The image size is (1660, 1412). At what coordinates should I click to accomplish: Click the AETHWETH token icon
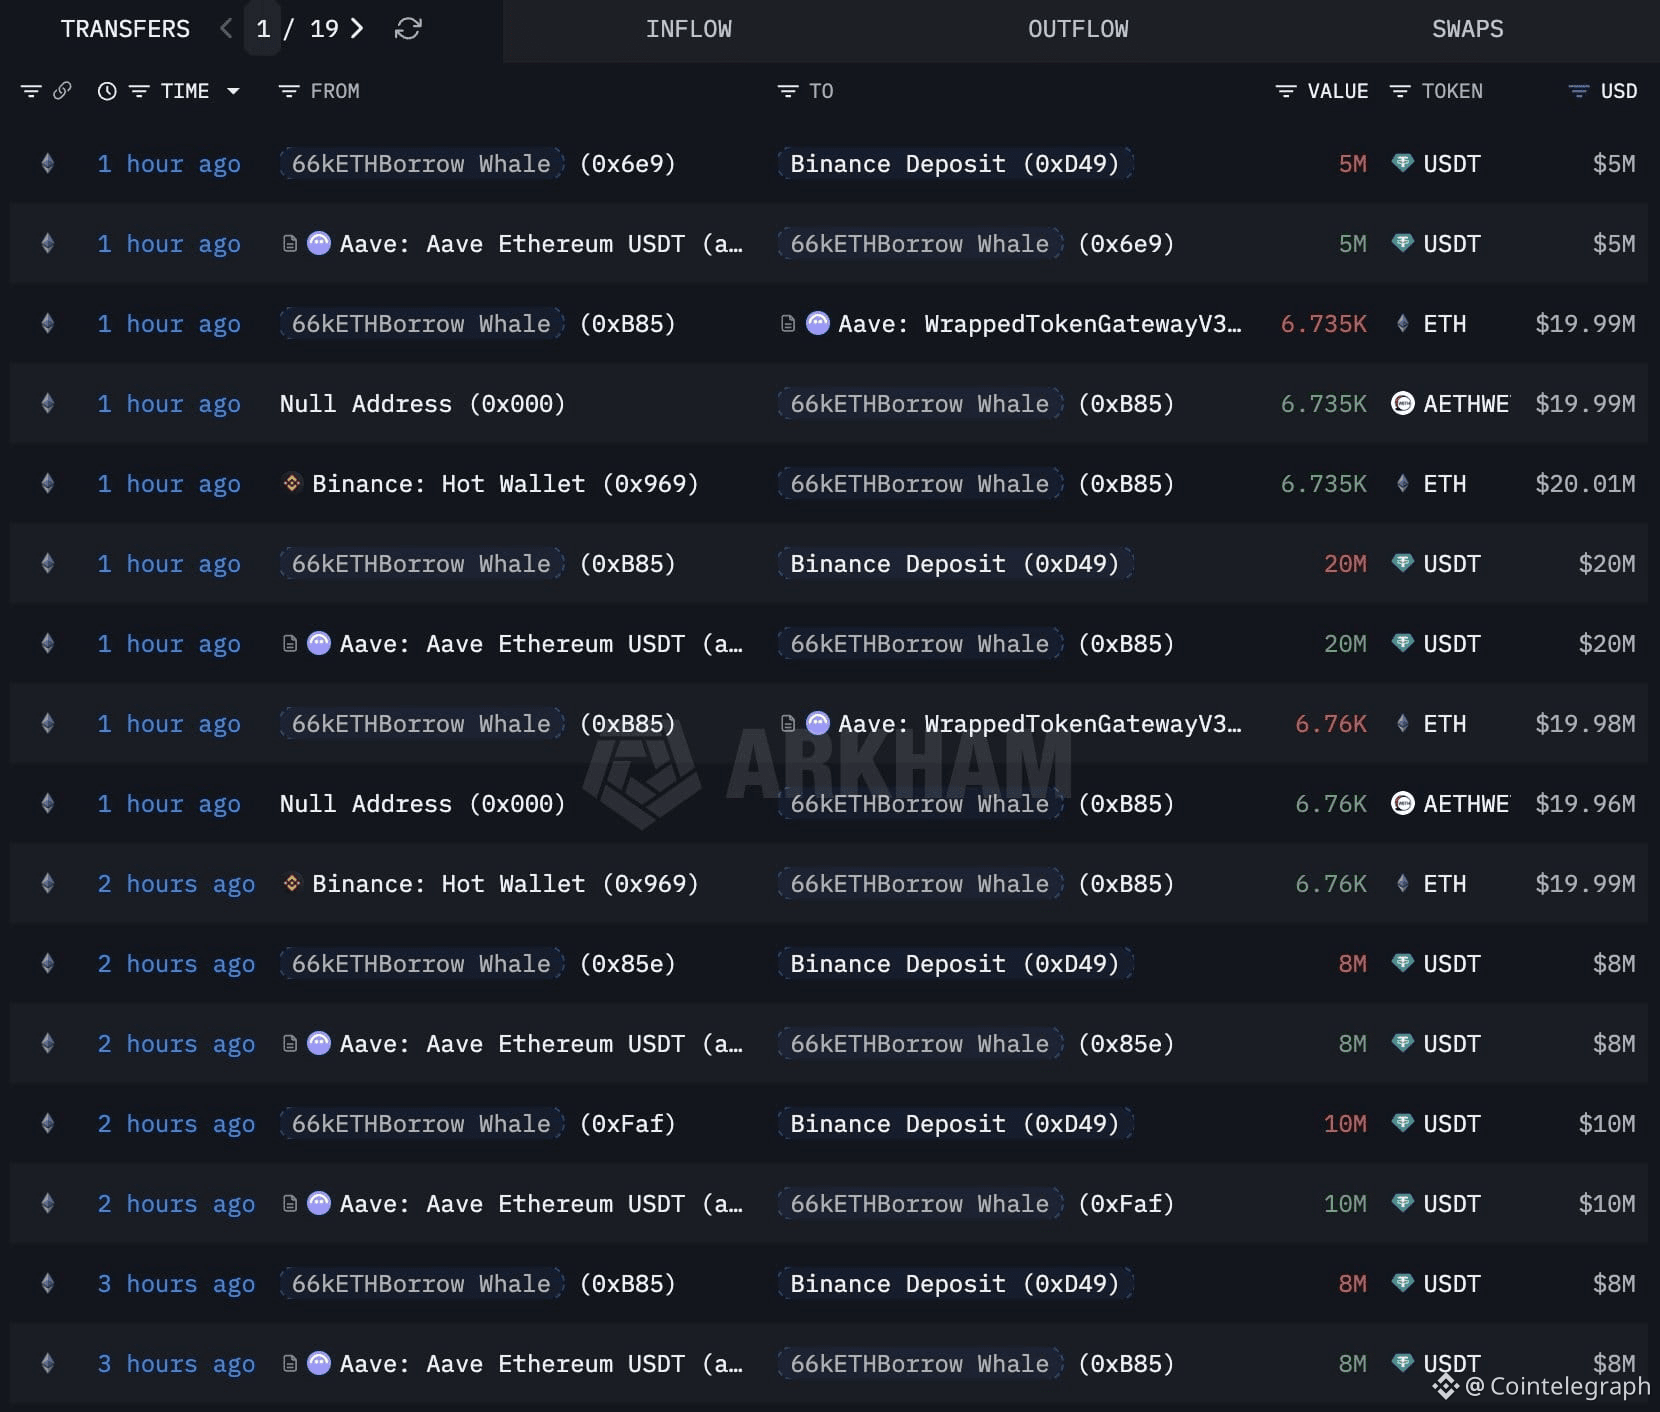pyautogui.click(x=1402, y=404)
